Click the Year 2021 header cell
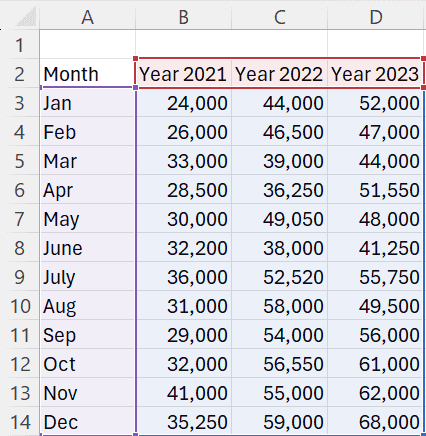This screenshot has width=426, height=436. click(183, 74)
